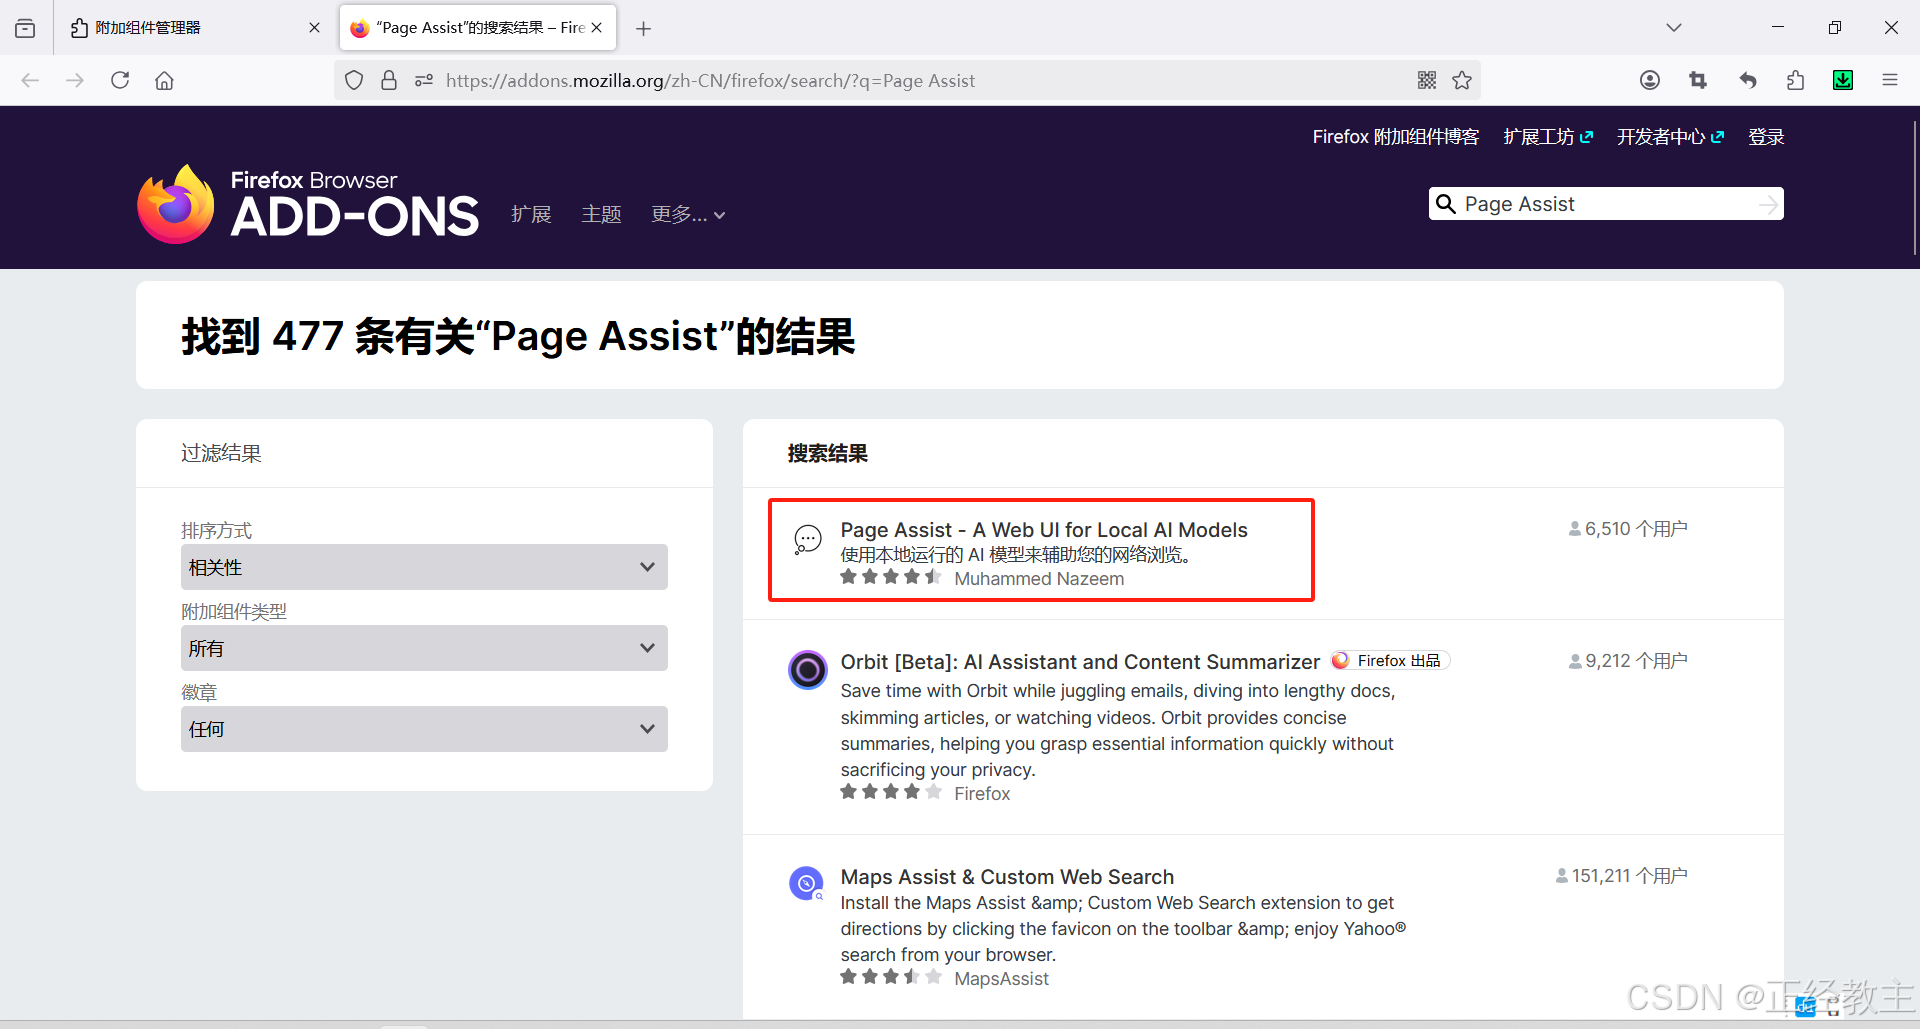The height and width of the screenshot is (1029, 1920).
Task: Click the Orbit extension icon
Action: pos(807,670)
